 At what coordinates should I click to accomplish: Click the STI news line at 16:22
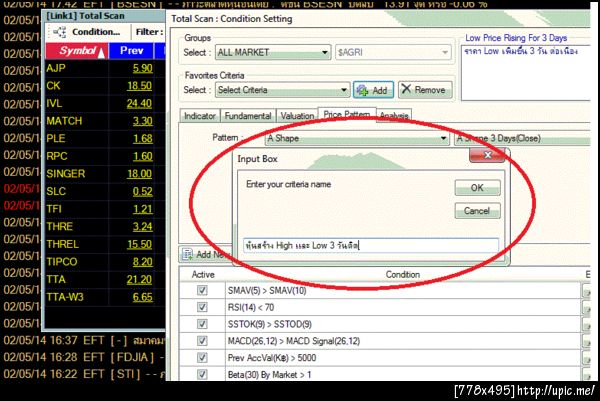[84, 374]
